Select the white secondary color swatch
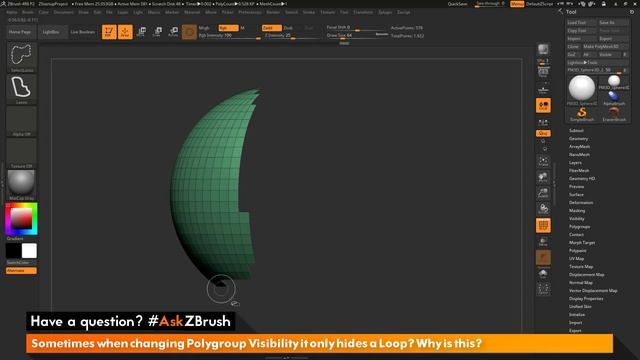The image size is (640, 360). 29,251
